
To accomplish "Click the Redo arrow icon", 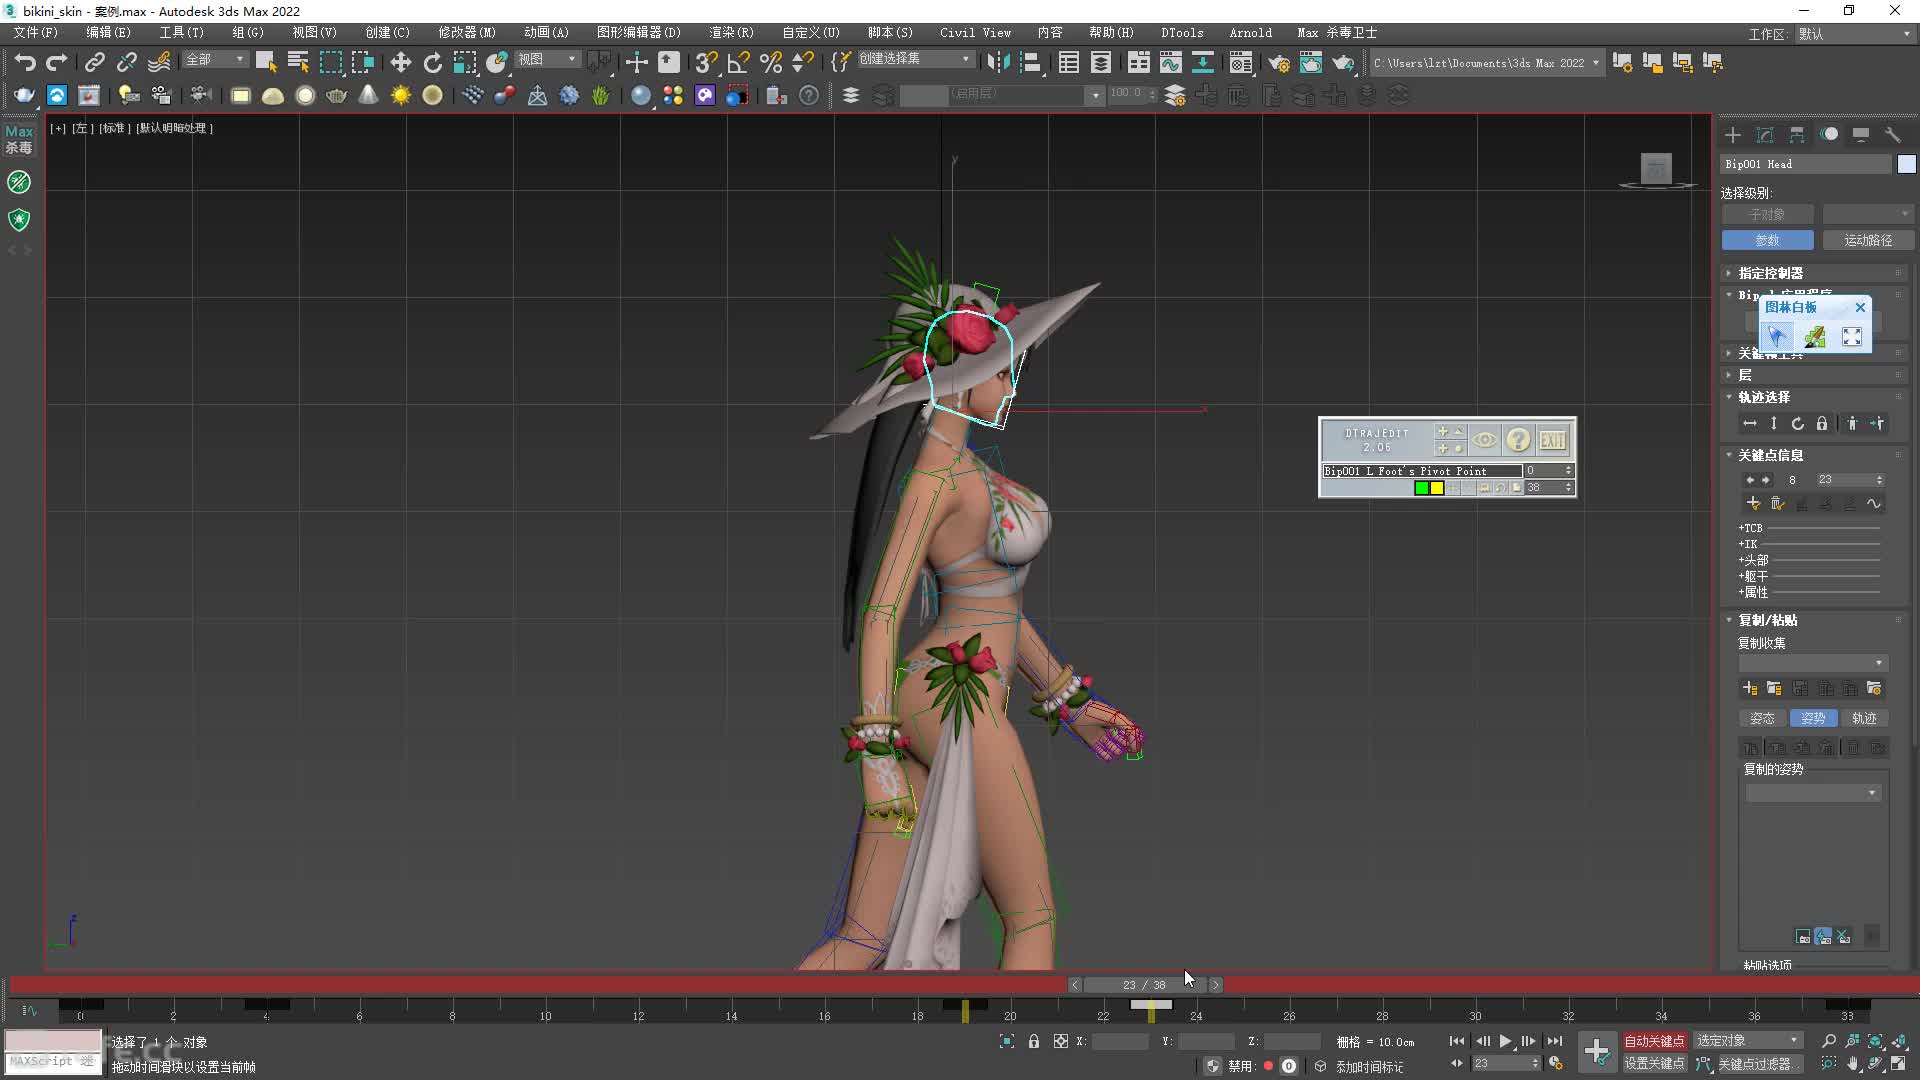I will 57,63.
